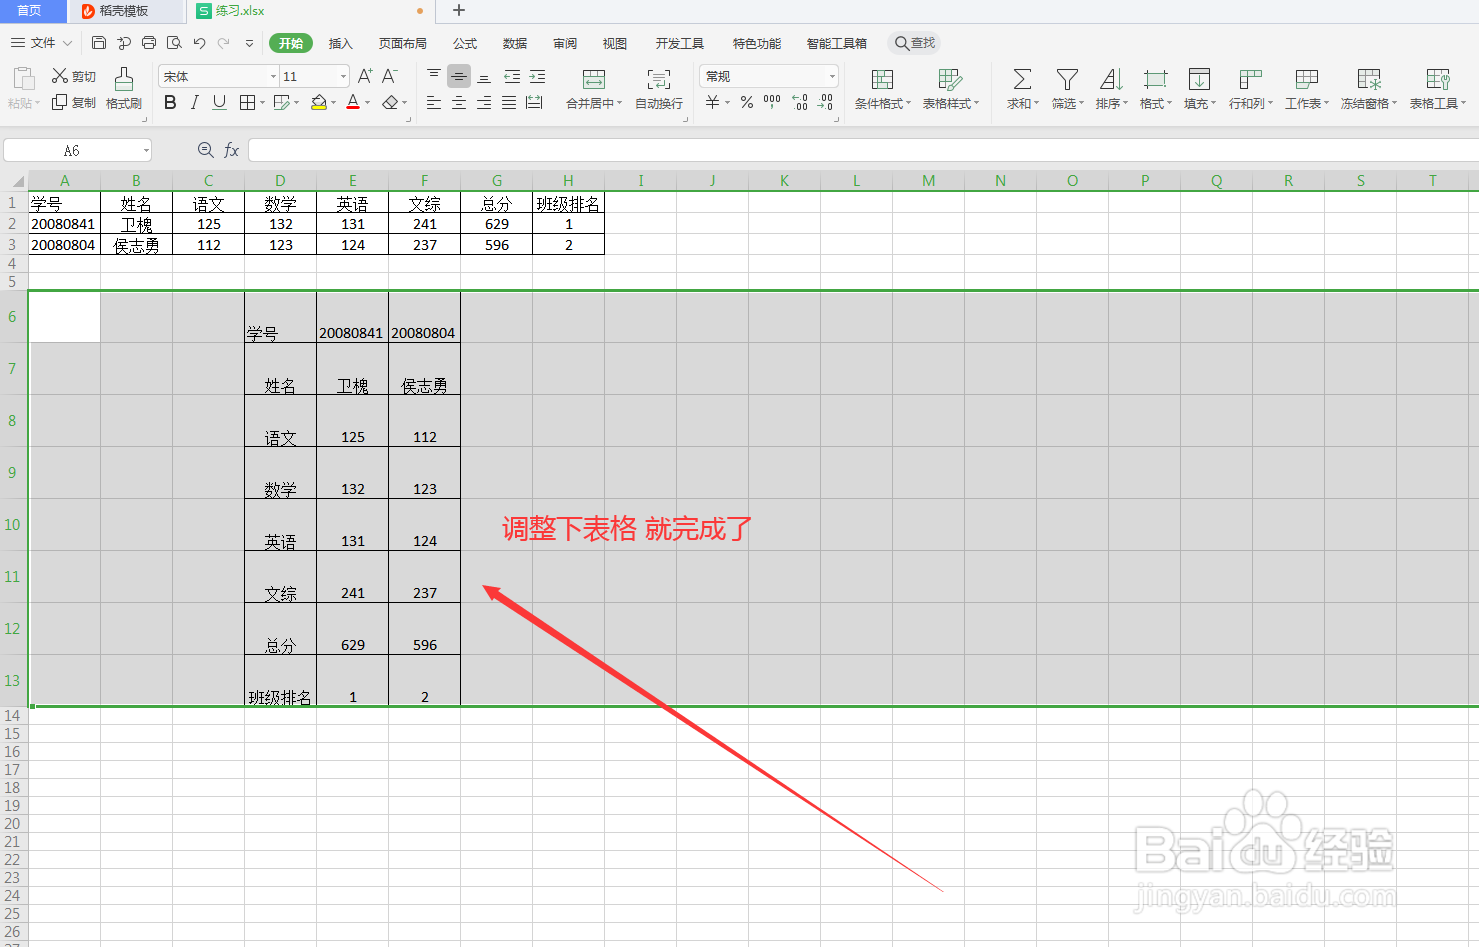The image size is (1479, 947).
Task: Apply thousands separator format
Action: (772, 102)
